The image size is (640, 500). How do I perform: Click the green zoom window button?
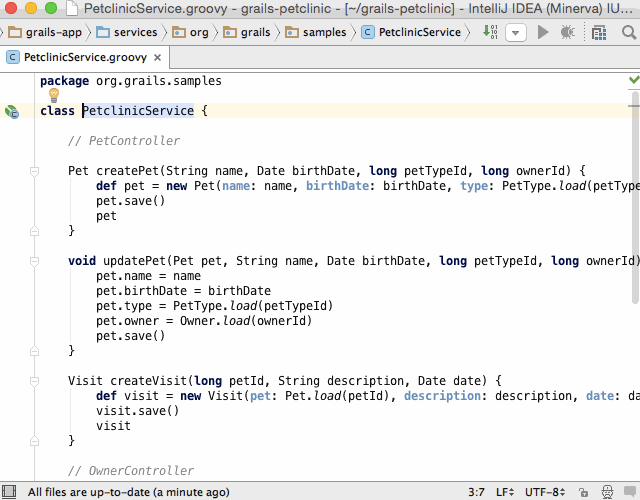coord(51,7)
